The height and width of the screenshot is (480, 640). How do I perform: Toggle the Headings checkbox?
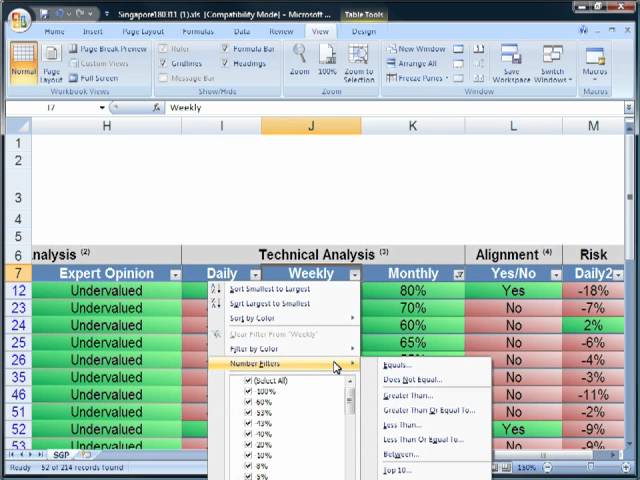point(225,63)
